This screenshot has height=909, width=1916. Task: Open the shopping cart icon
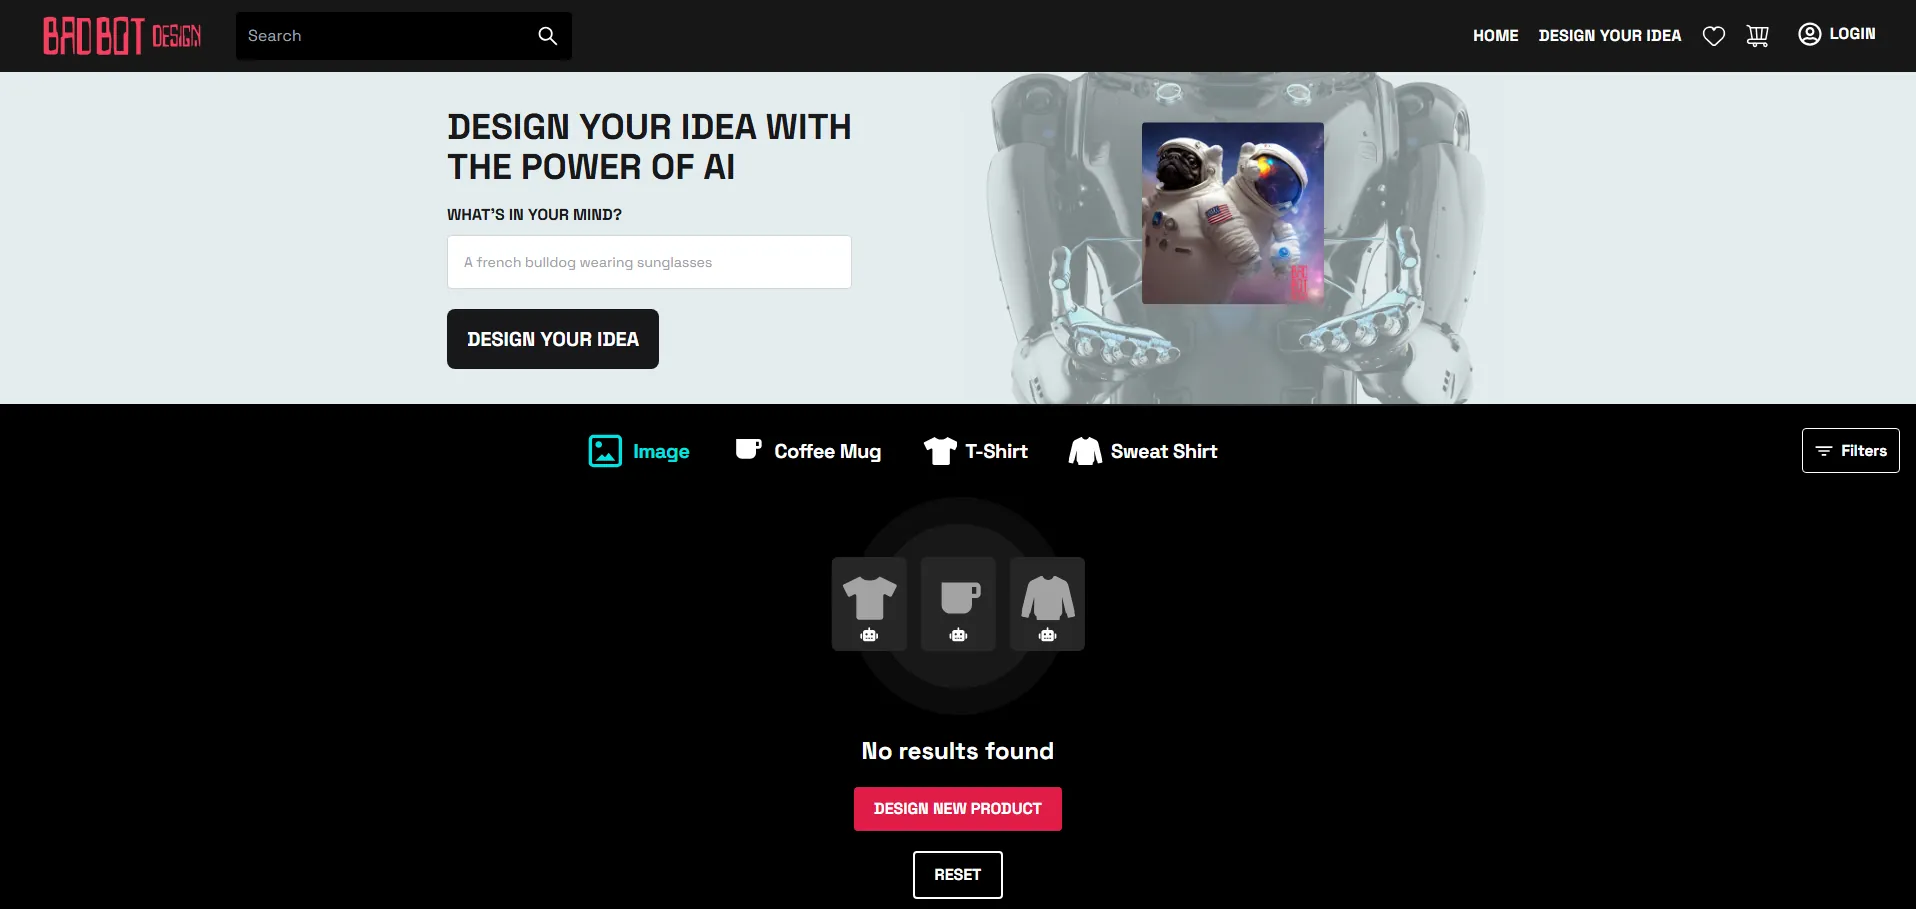coord(1757,36)
